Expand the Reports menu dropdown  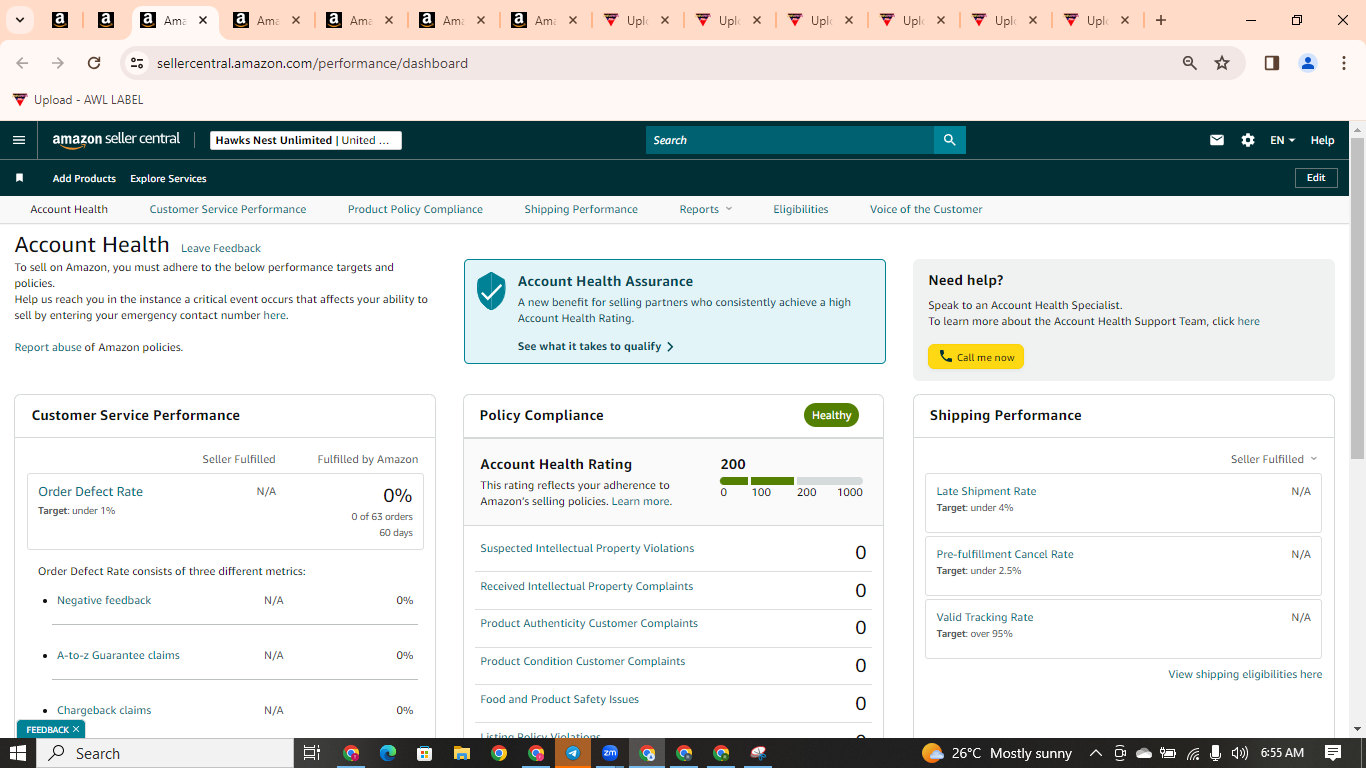pyautogui.click(x=706, y=209)
